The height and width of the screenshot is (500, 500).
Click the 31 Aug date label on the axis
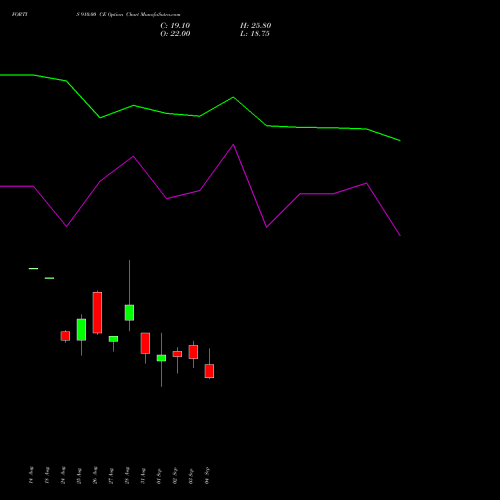143,475
